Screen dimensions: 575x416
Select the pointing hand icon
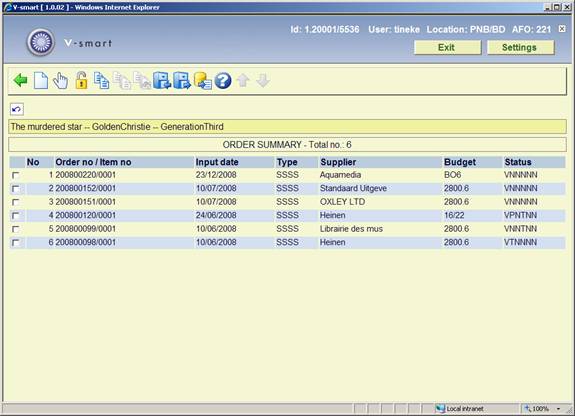(61, 80)
